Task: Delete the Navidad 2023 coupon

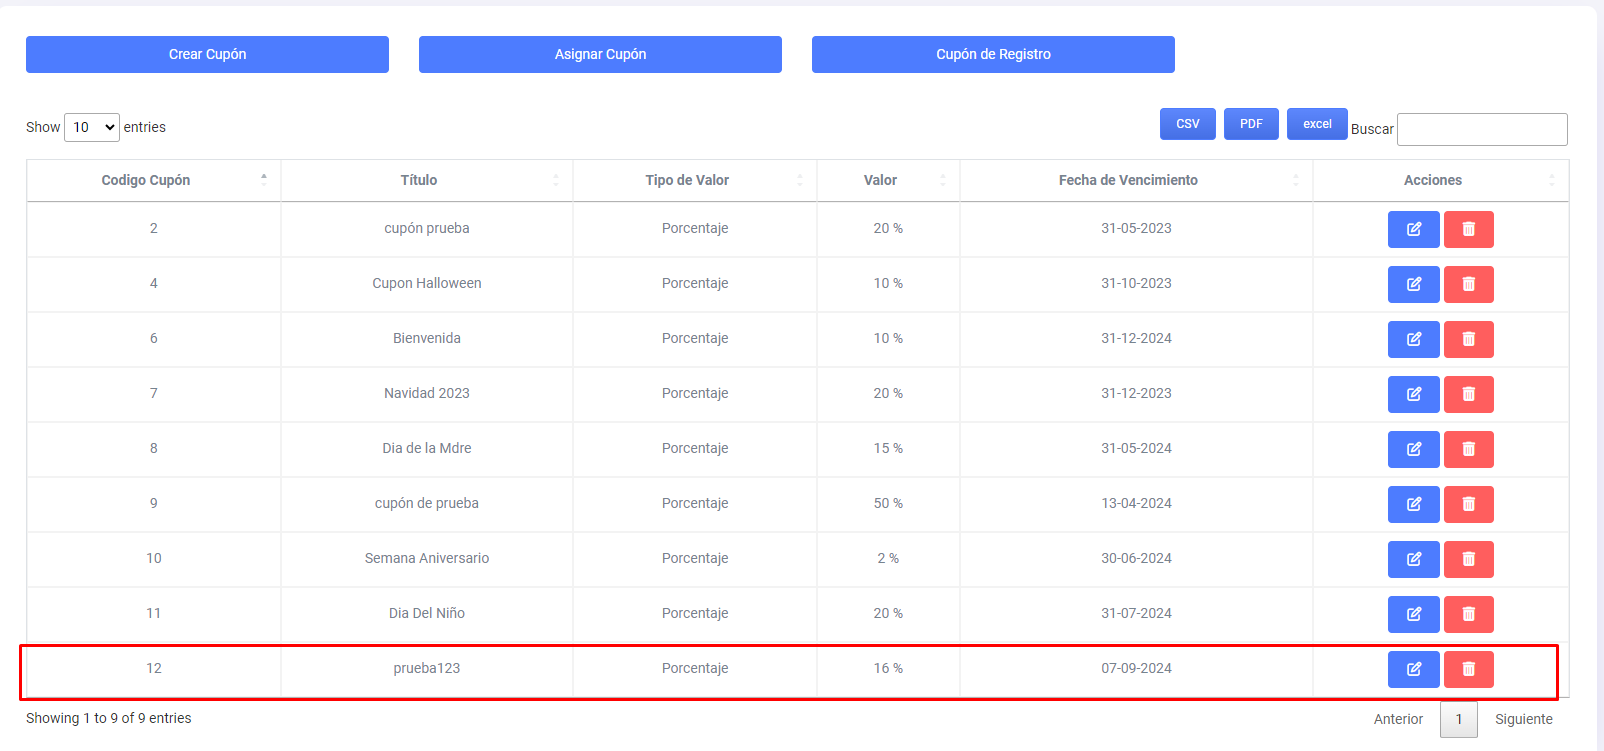Action: [x=1468, y=394]
